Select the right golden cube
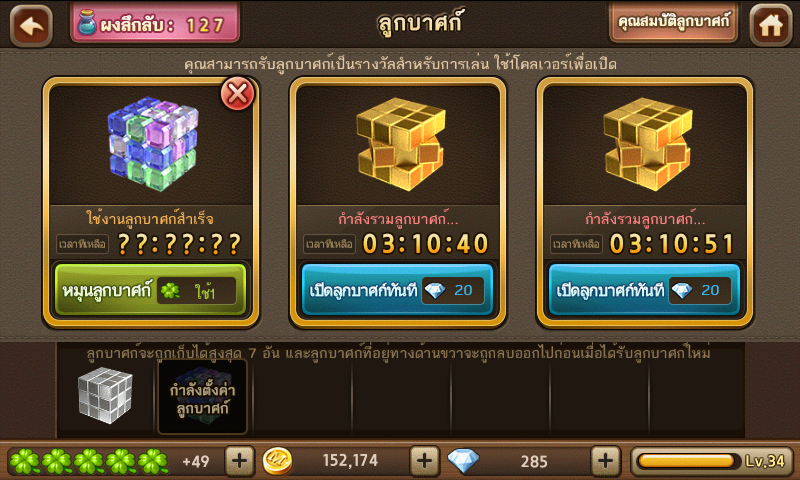800x480 pixels. (x=646, y=144)
